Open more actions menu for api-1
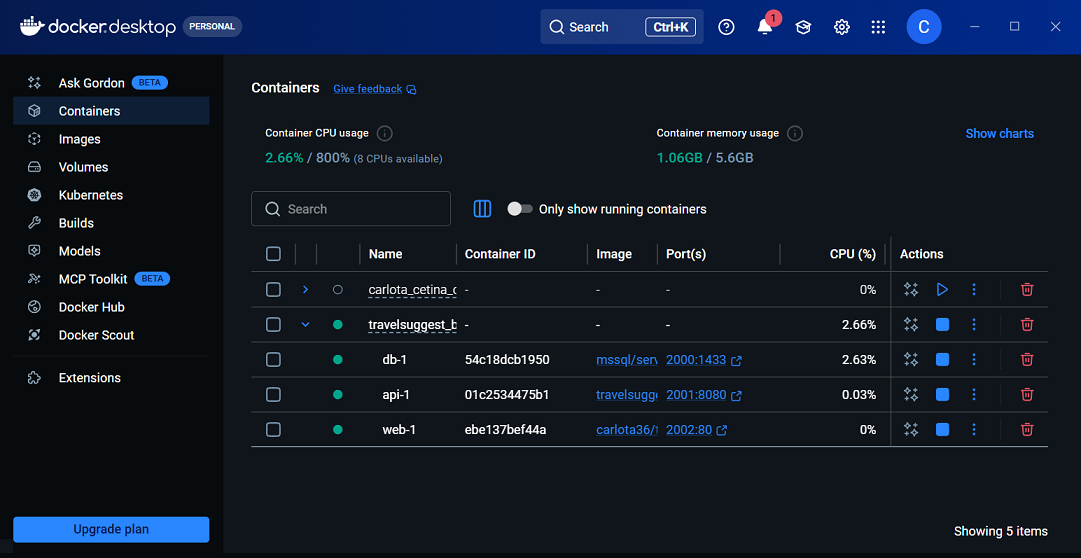This screenshot has height=558, width=1081. coord(973,395)
